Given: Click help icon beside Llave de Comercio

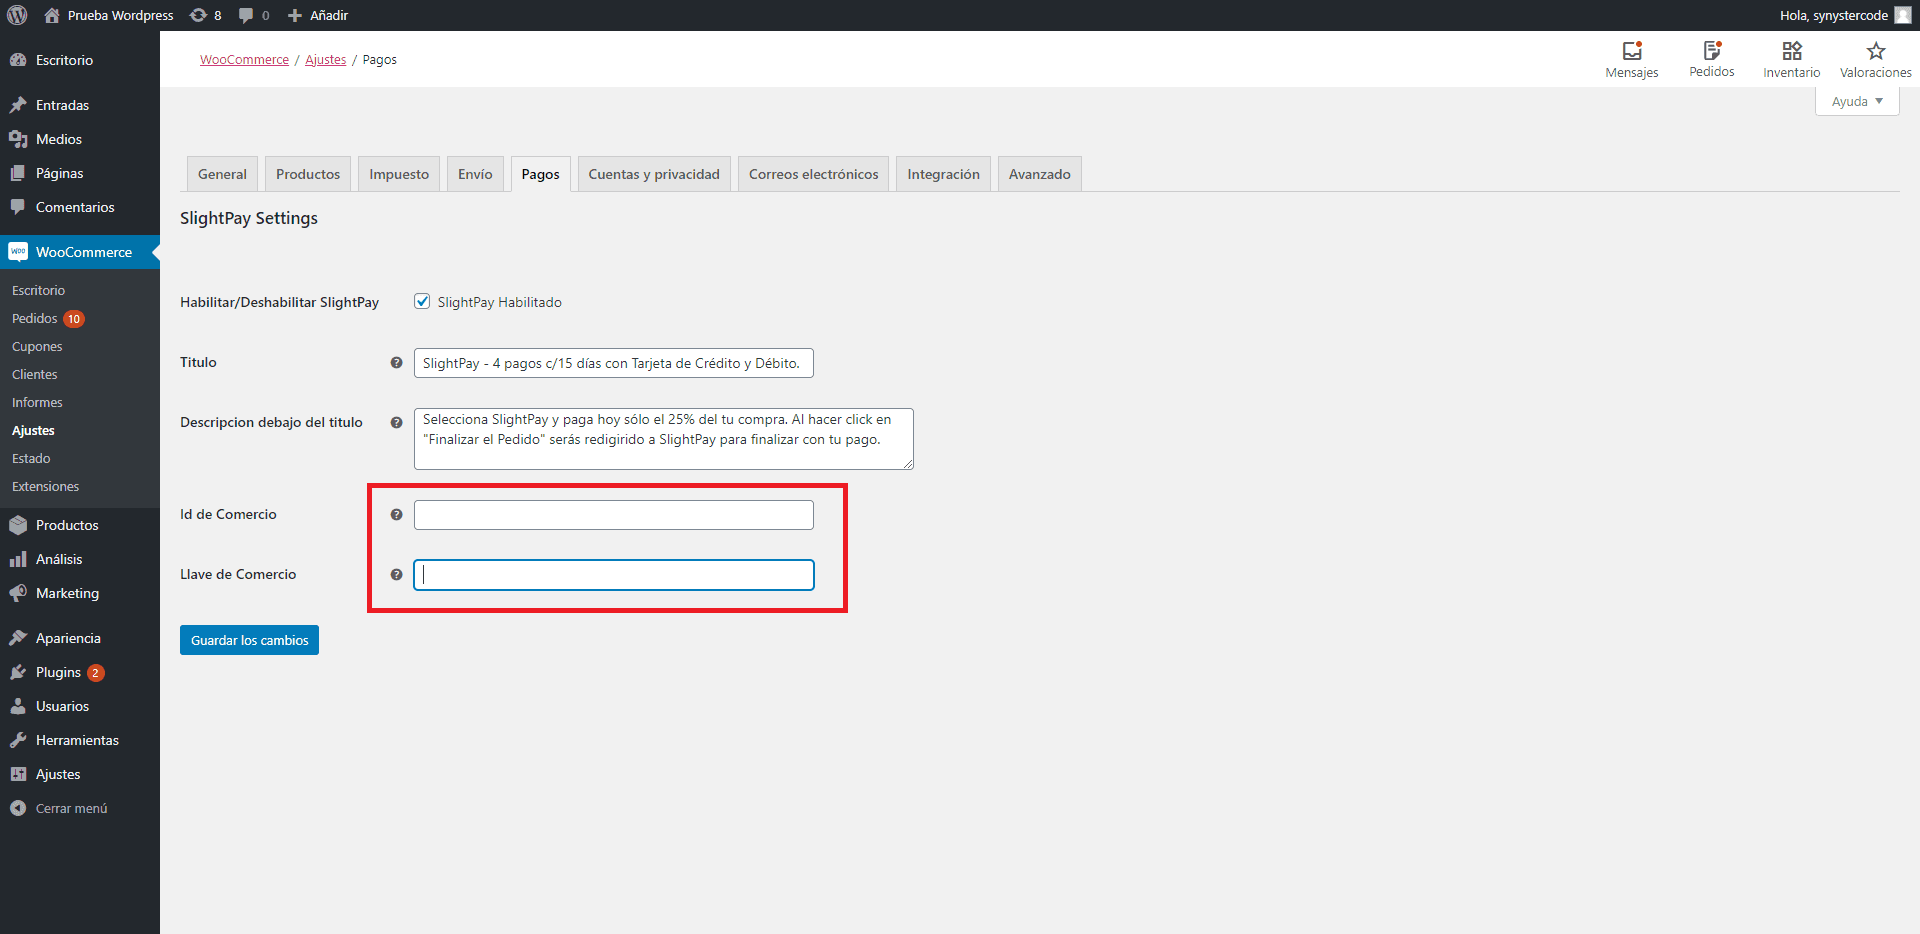Looking at the screenshot, I should [x=396, y=575].
